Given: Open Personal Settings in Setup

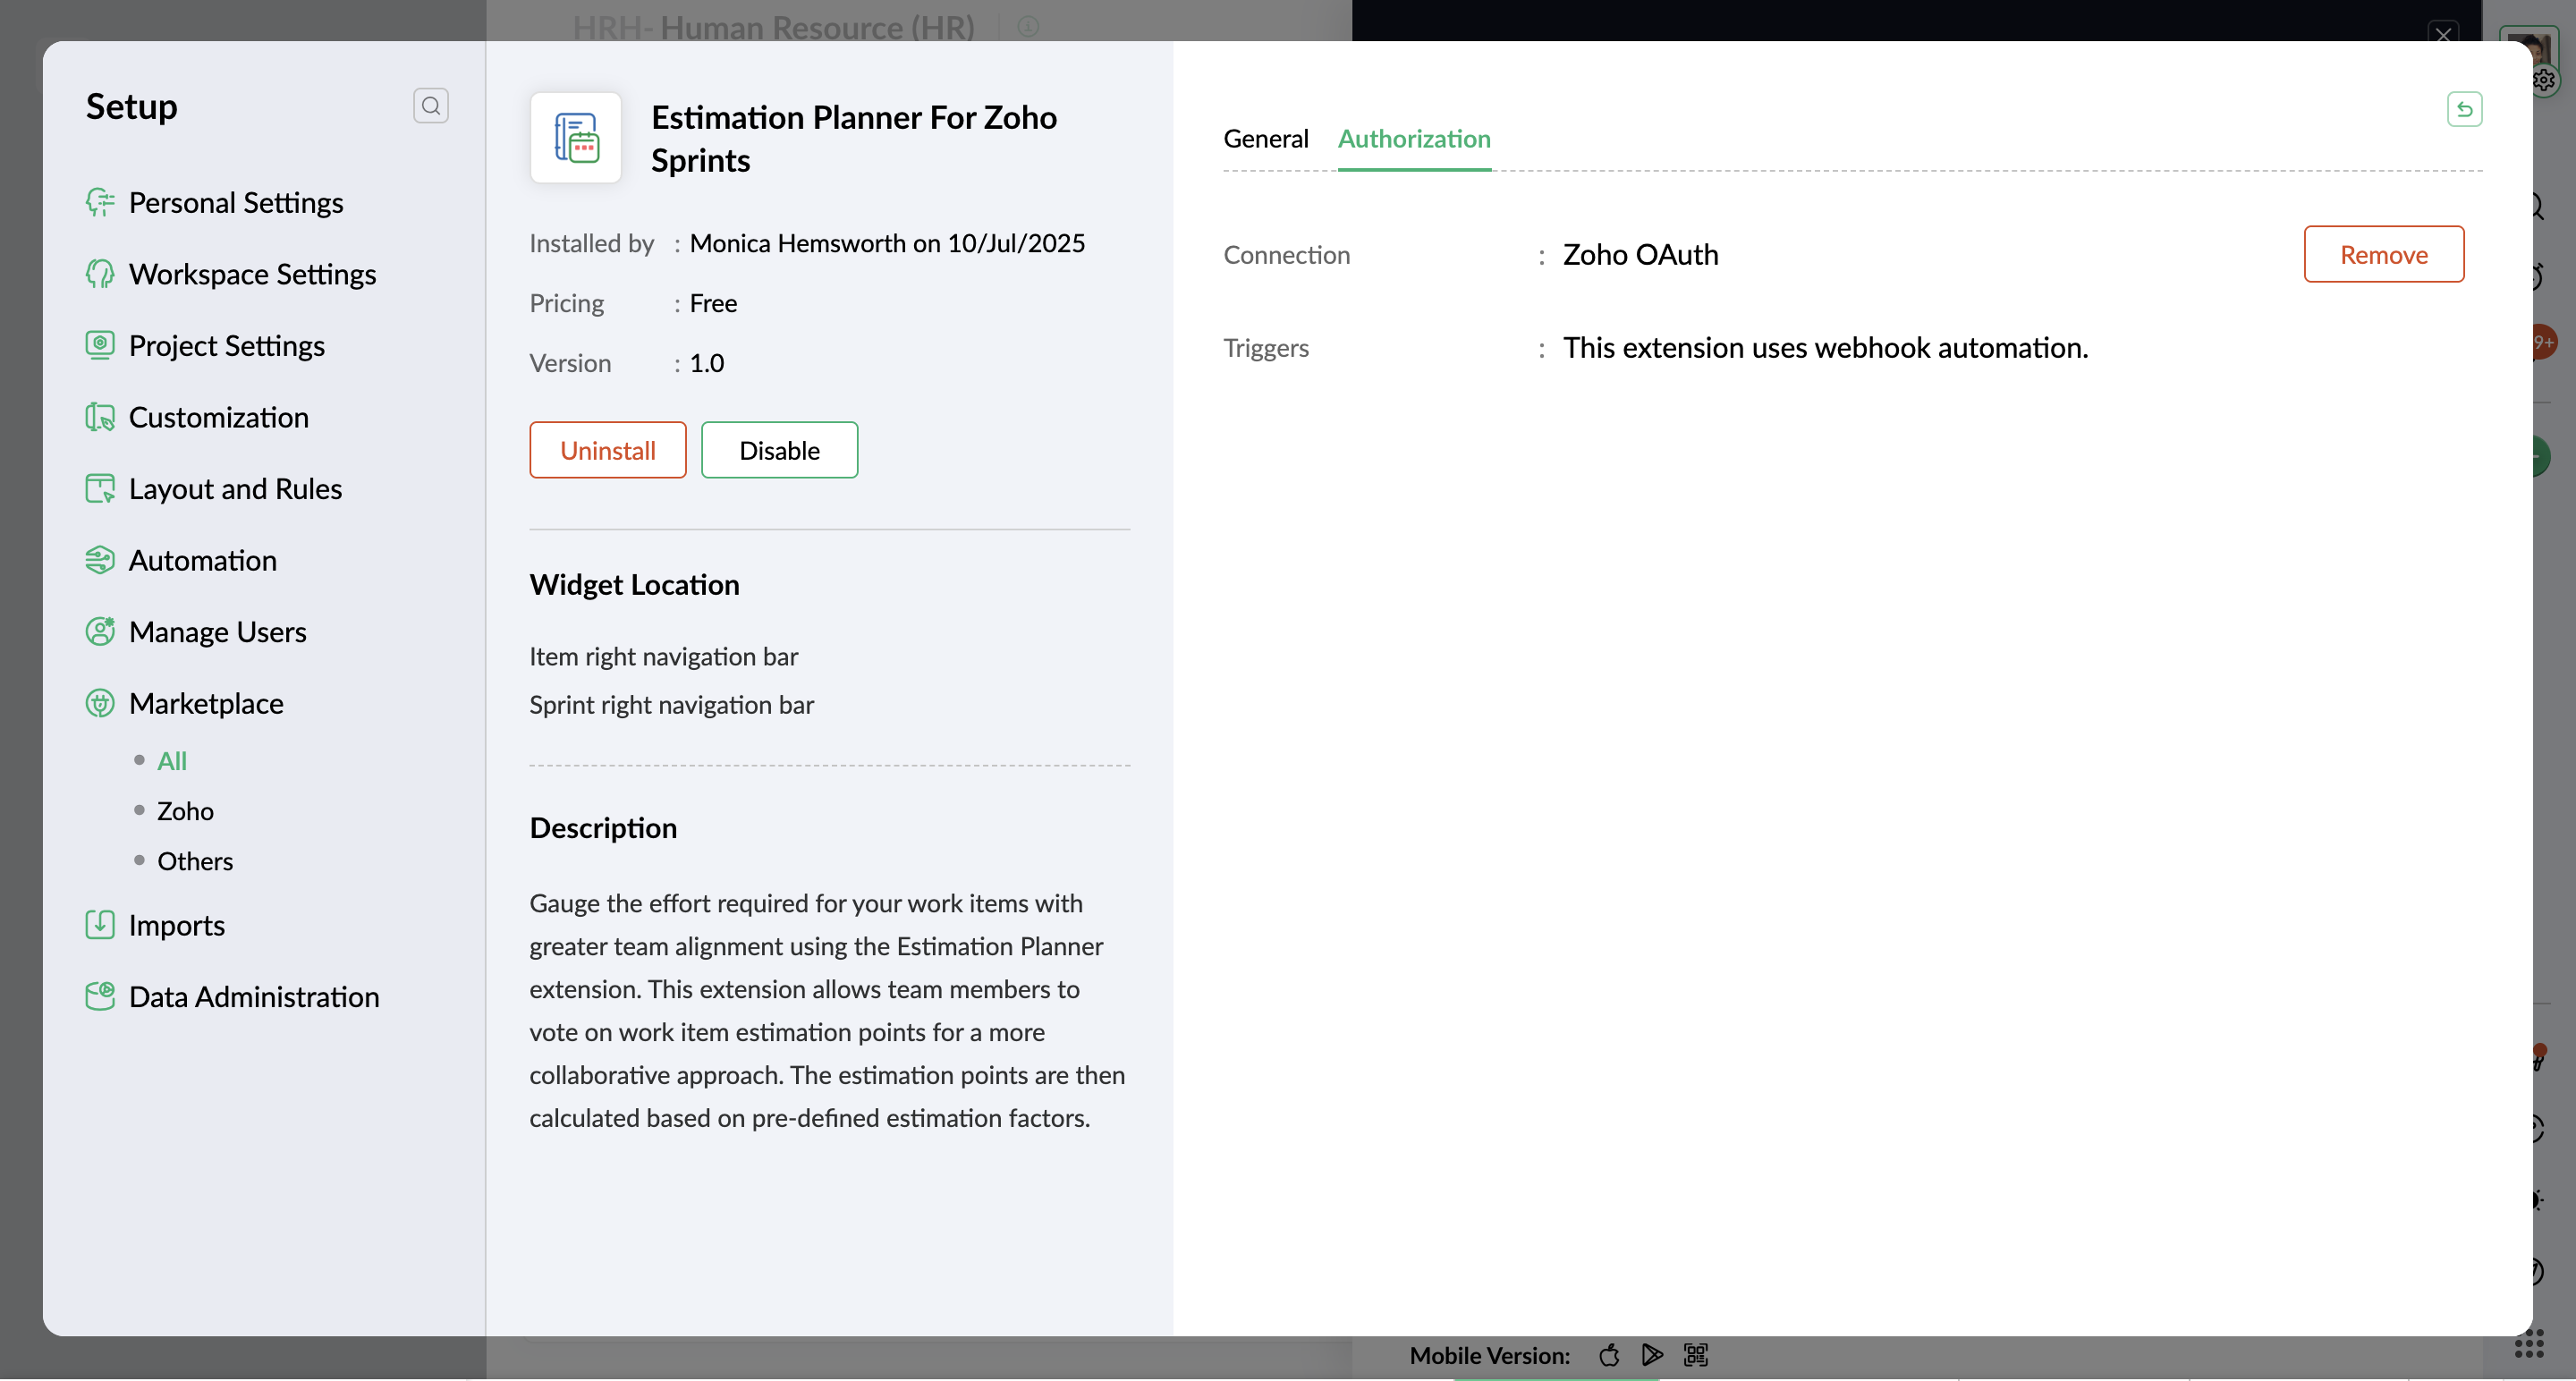Looking at the screenshot, I should point(236,202).
